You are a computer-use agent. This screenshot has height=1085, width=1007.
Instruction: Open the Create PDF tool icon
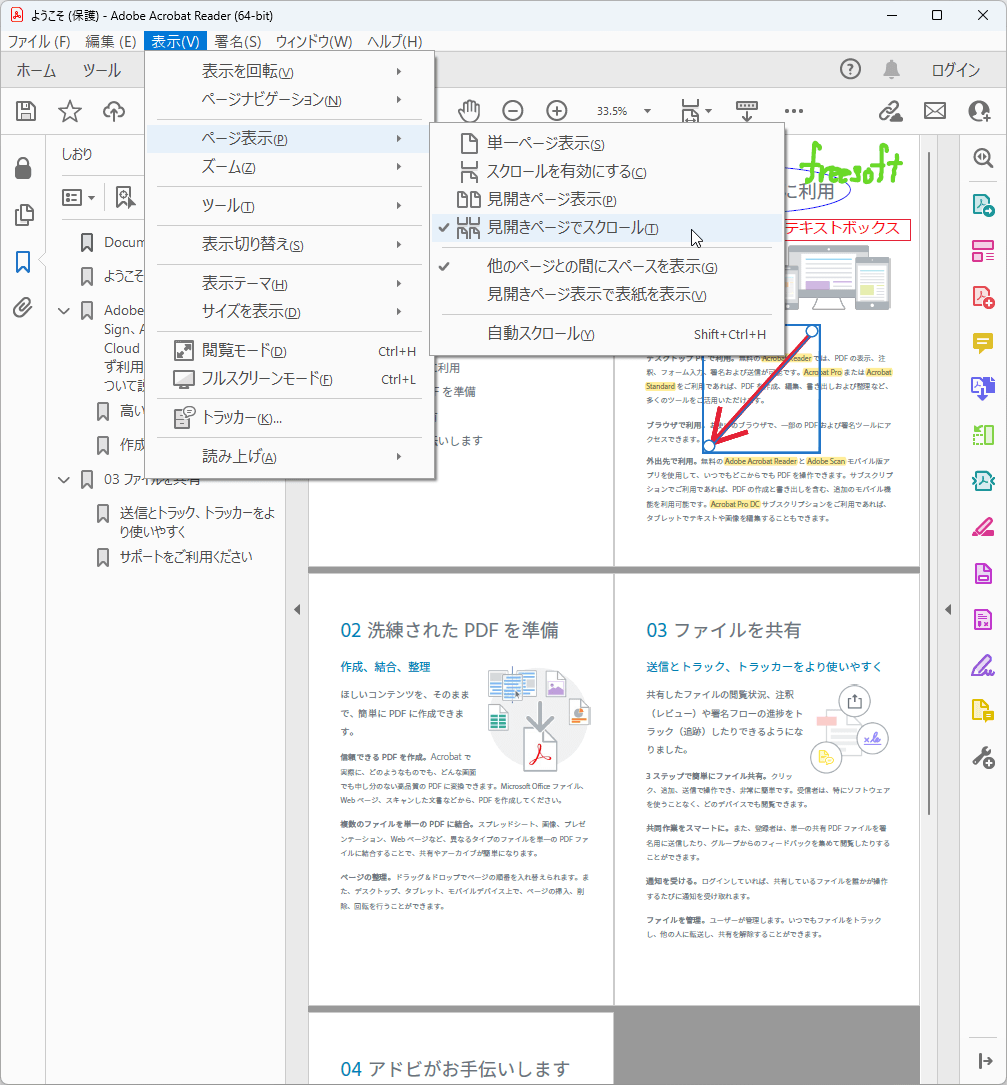[x=983, y=297]
